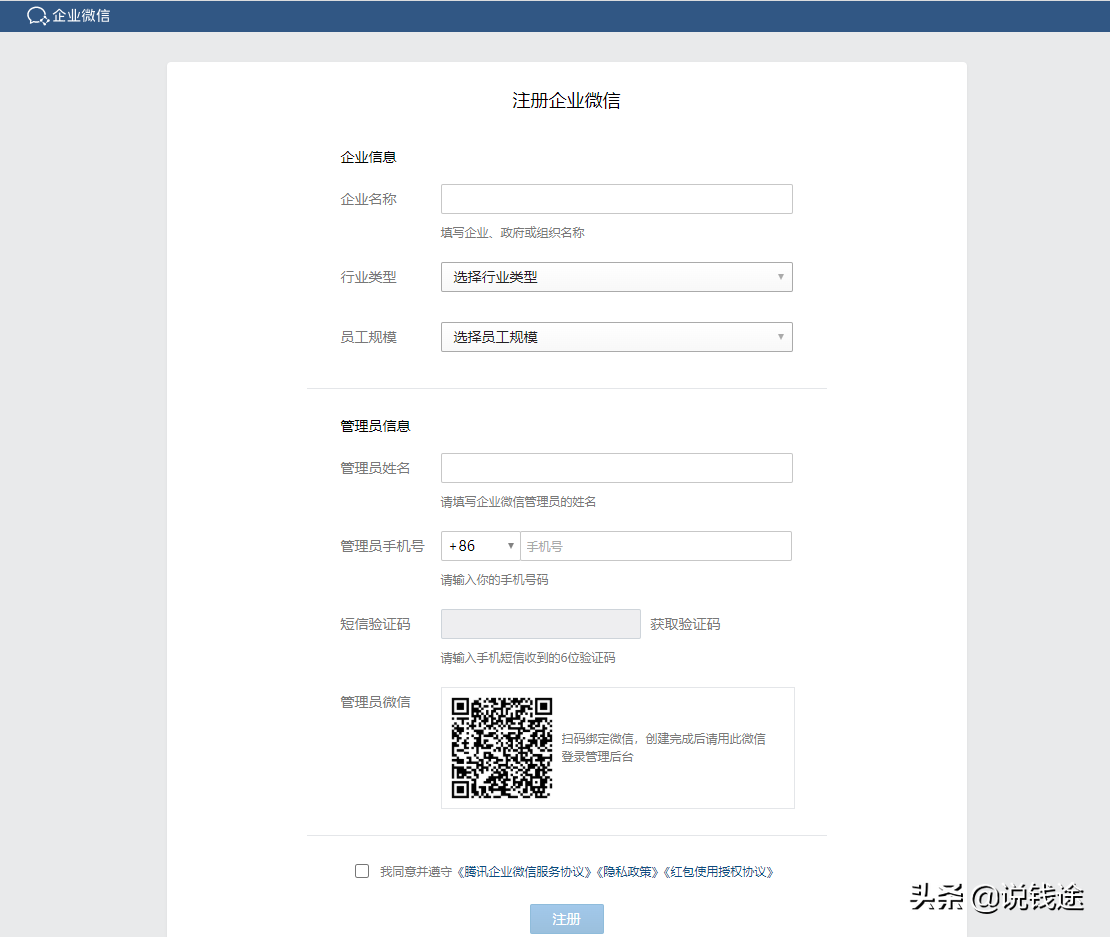Click the 手机号 phone number field
This screenshot has width=1110, height=937.
click(657, 546)
